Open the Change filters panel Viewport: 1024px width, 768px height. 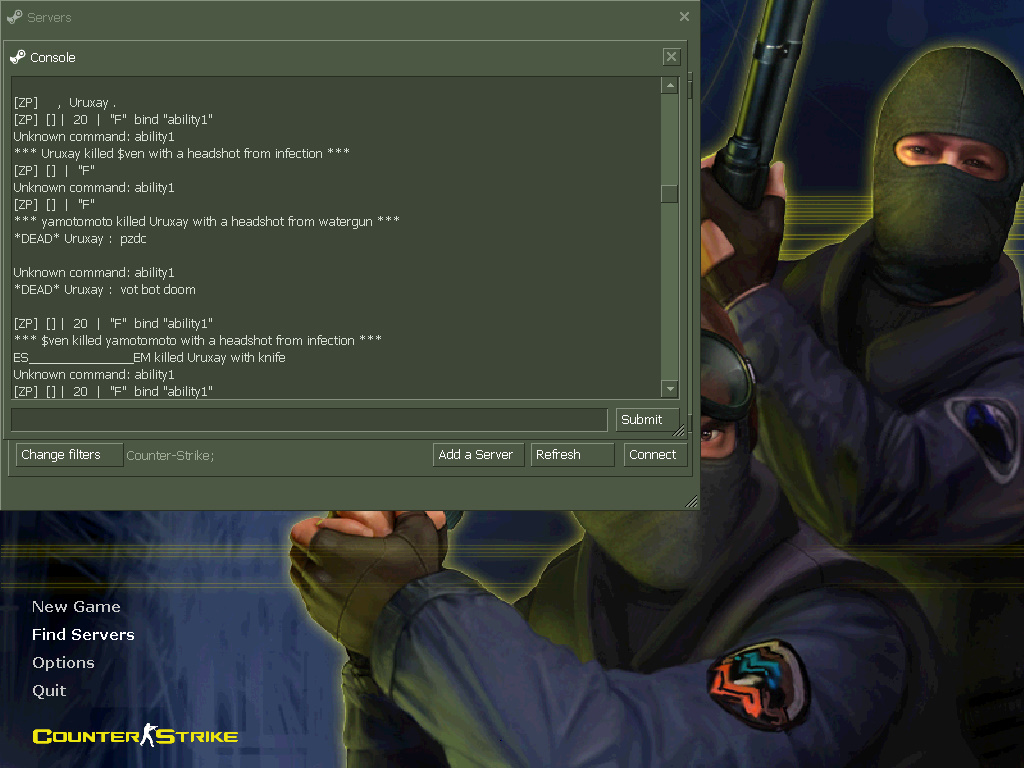click(x=69, y=455)
